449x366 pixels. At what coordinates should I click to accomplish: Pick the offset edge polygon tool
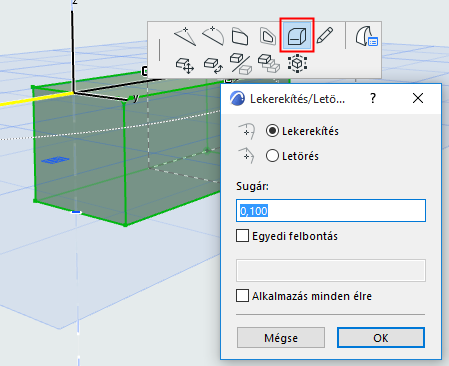tap(240, 36)
